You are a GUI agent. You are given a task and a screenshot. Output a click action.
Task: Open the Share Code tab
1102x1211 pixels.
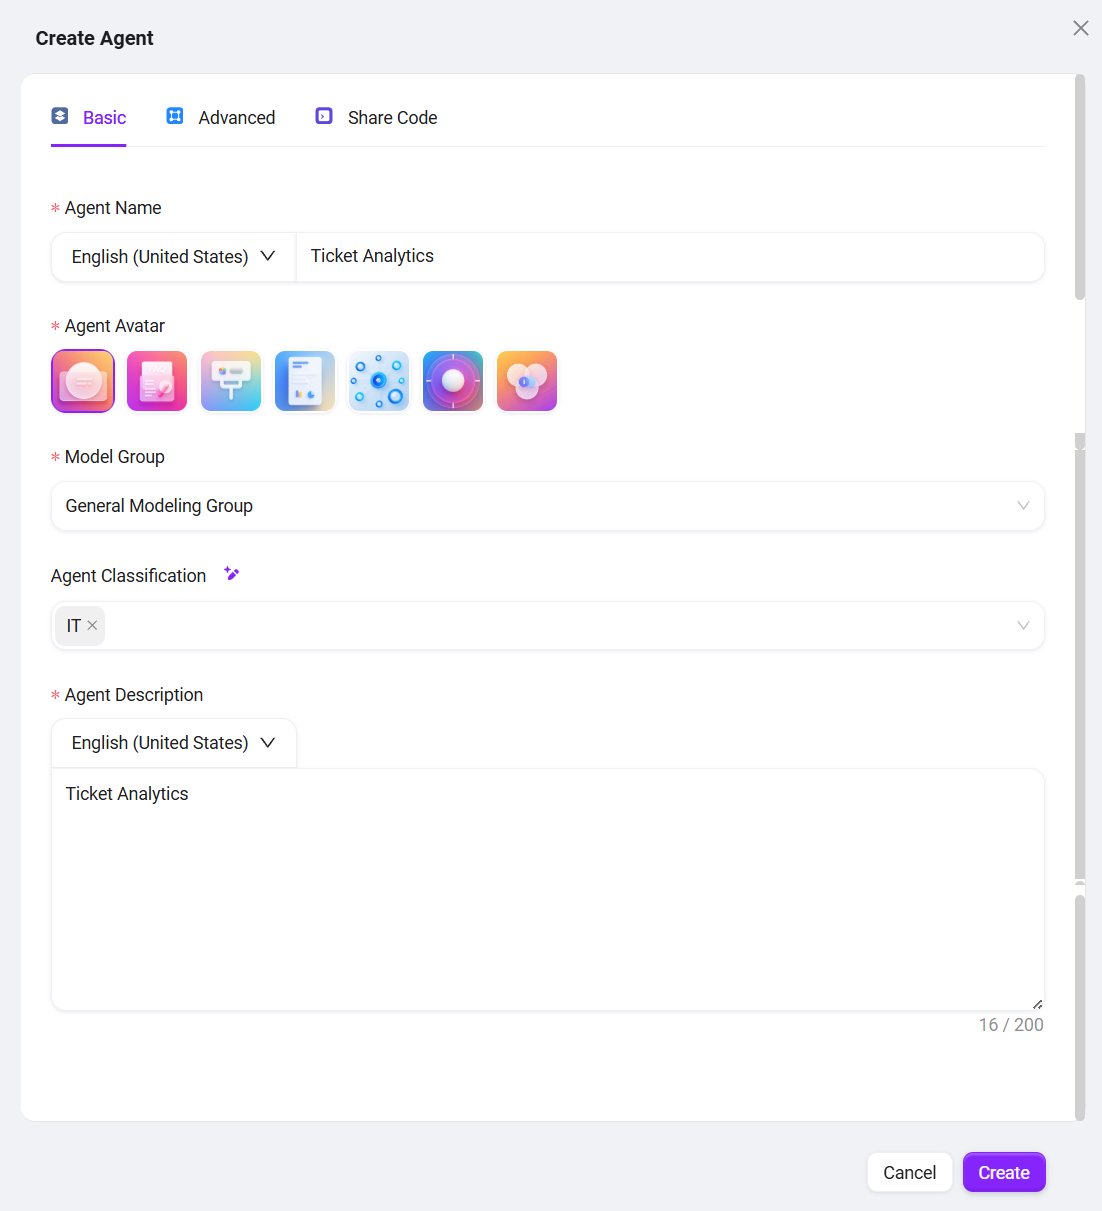click(377, 118)
